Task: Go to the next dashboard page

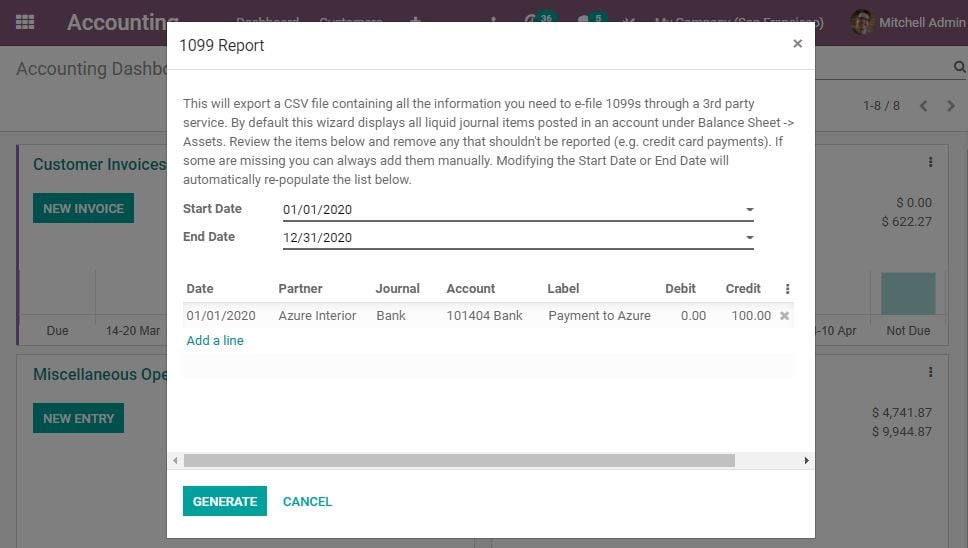Action: (x=948, y=106)
